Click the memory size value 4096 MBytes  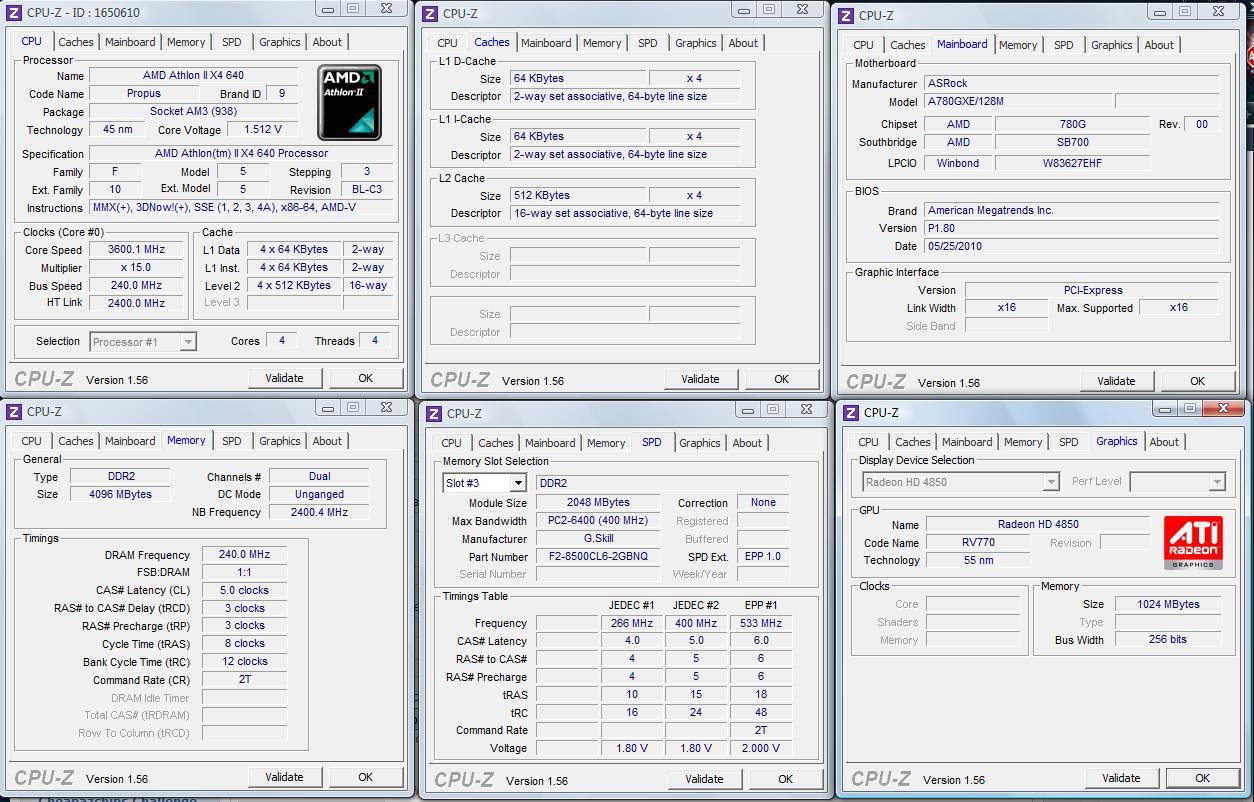tap(122, 494)
